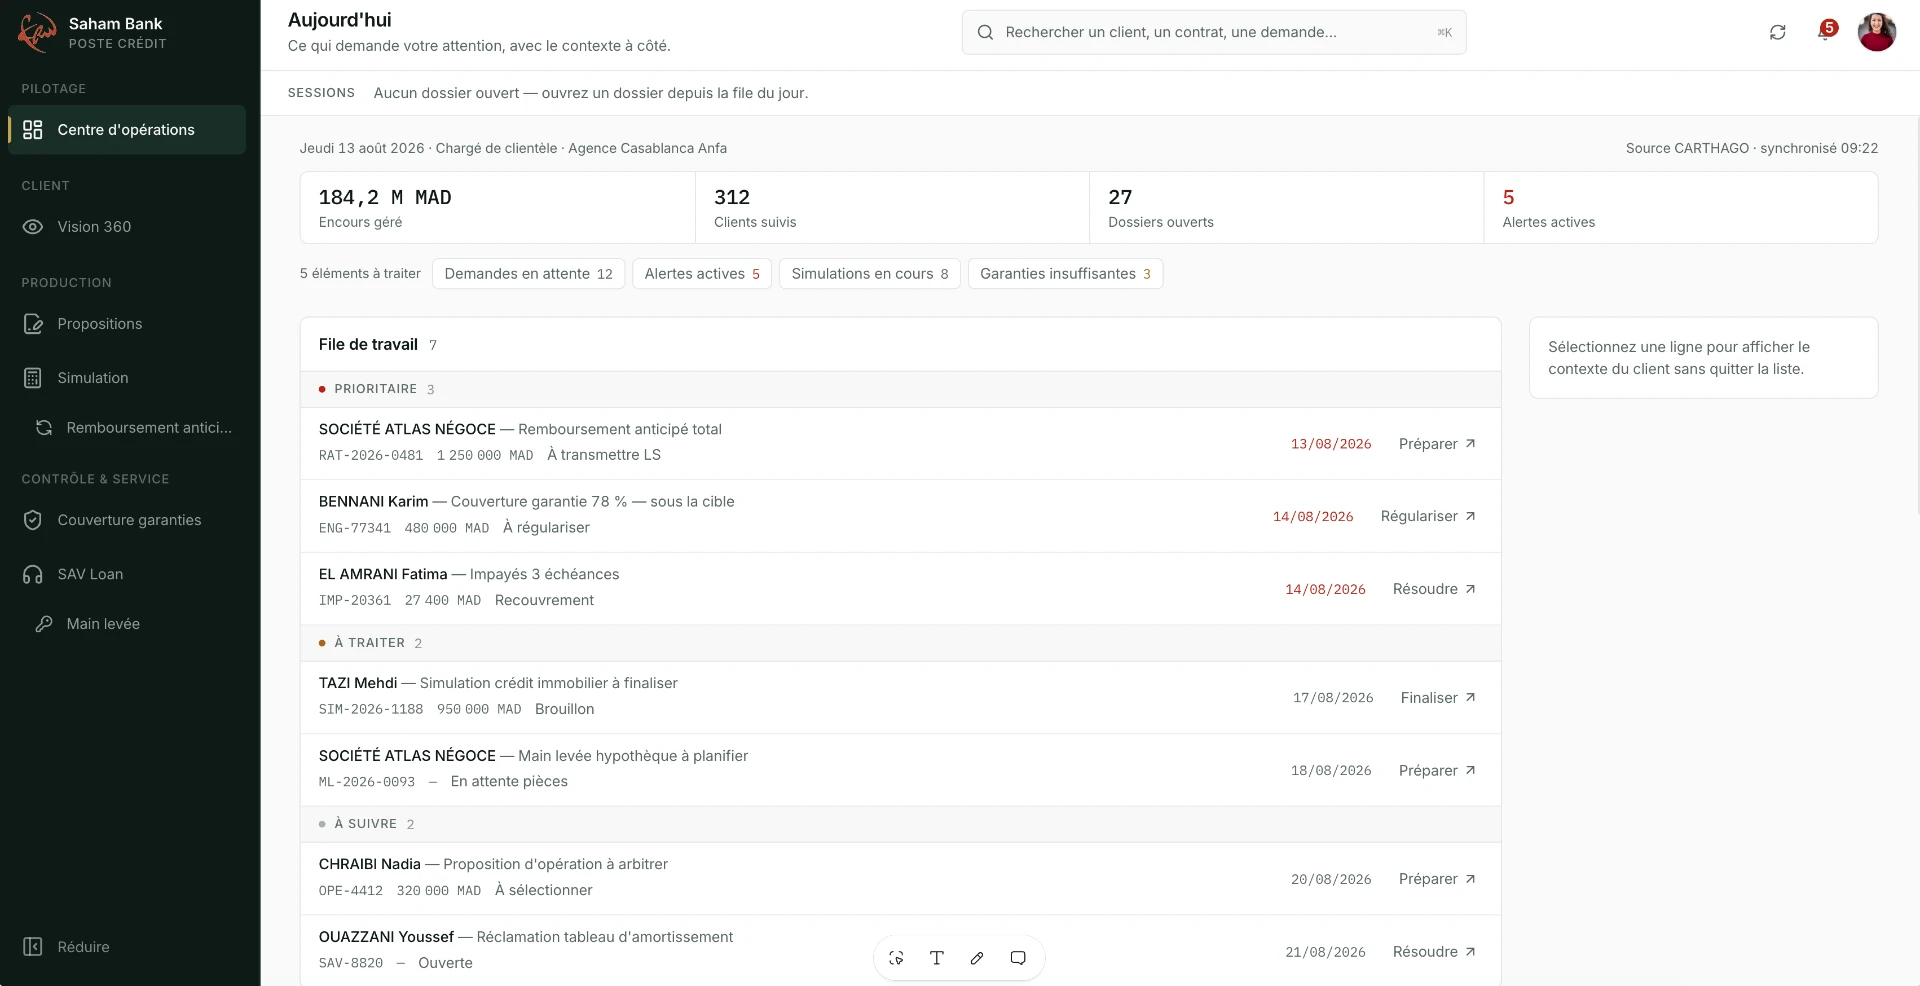Image resolution: width=1920 pixels, height=986 pixels.
Task: Click the Main levée key icon
Action: pyautogui.click(x=44, y=624)
